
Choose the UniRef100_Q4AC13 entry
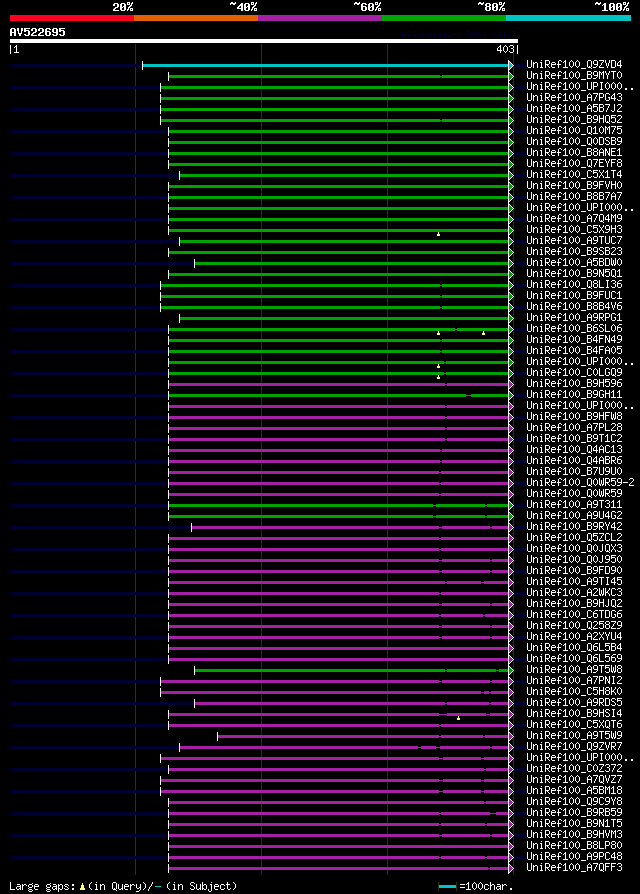pyautogui.click(x=574, y=450)
